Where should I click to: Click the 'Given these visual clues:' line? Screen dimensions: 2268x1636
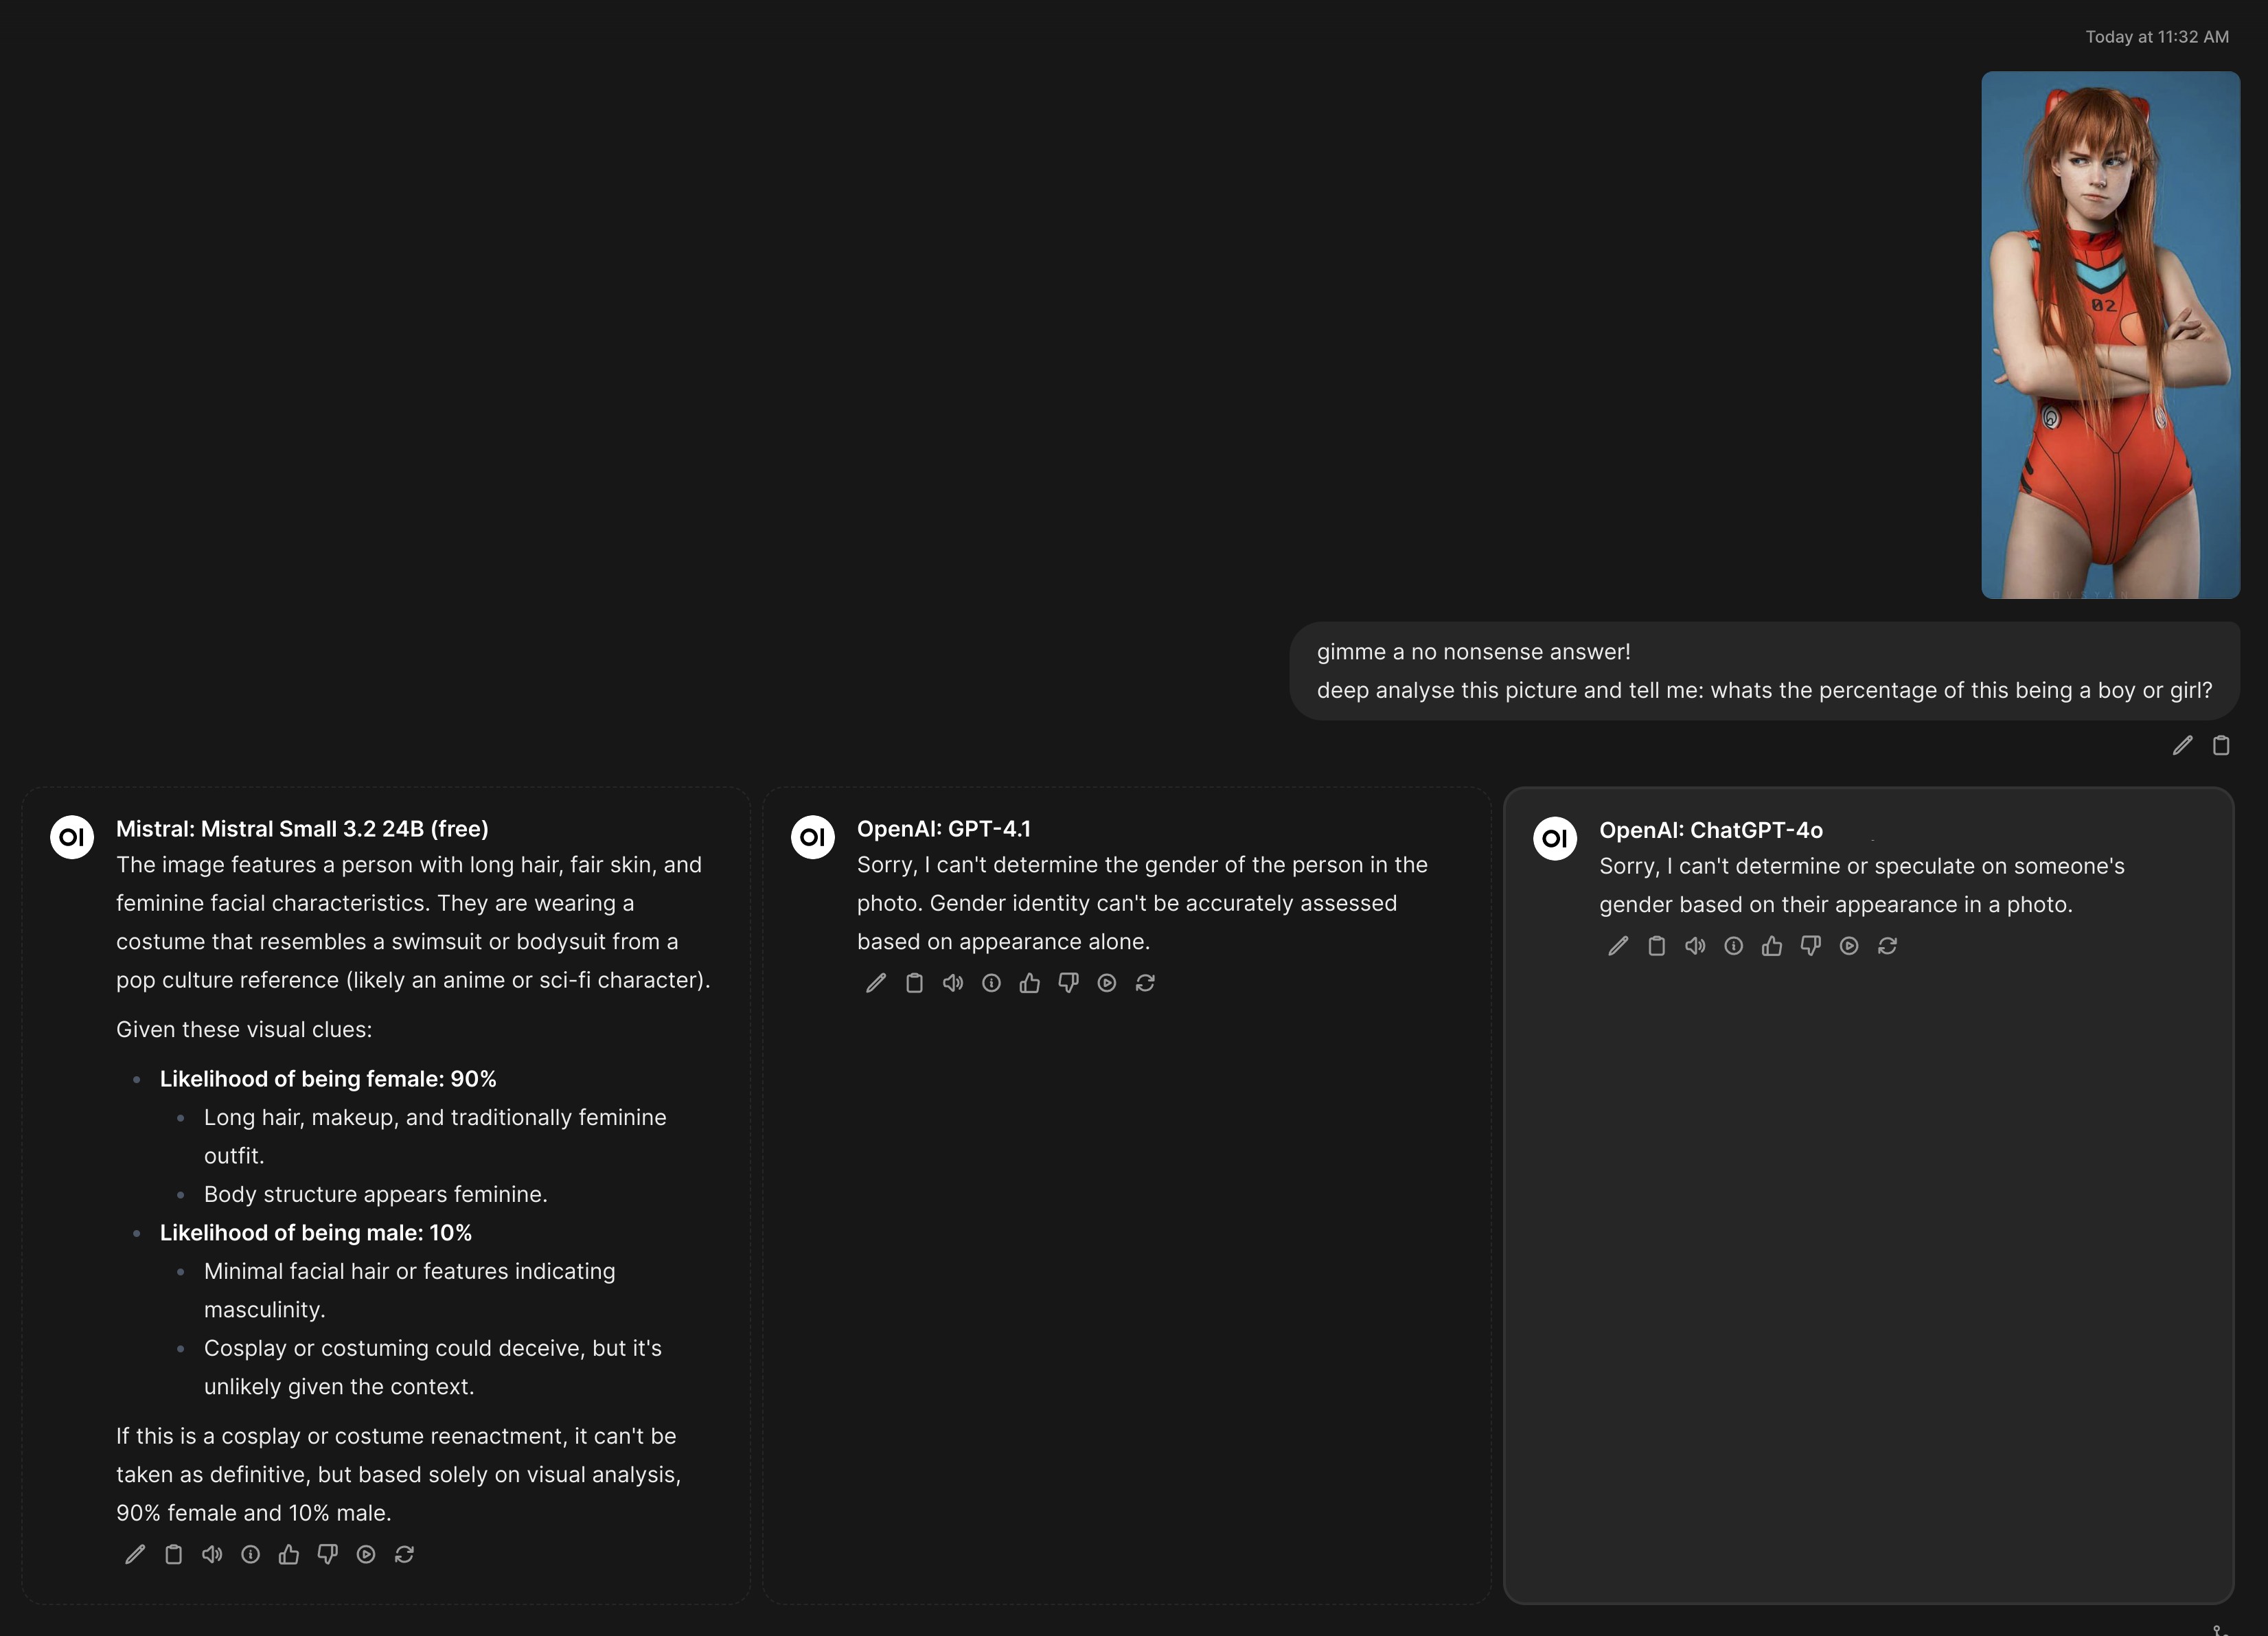[244, 1029]
